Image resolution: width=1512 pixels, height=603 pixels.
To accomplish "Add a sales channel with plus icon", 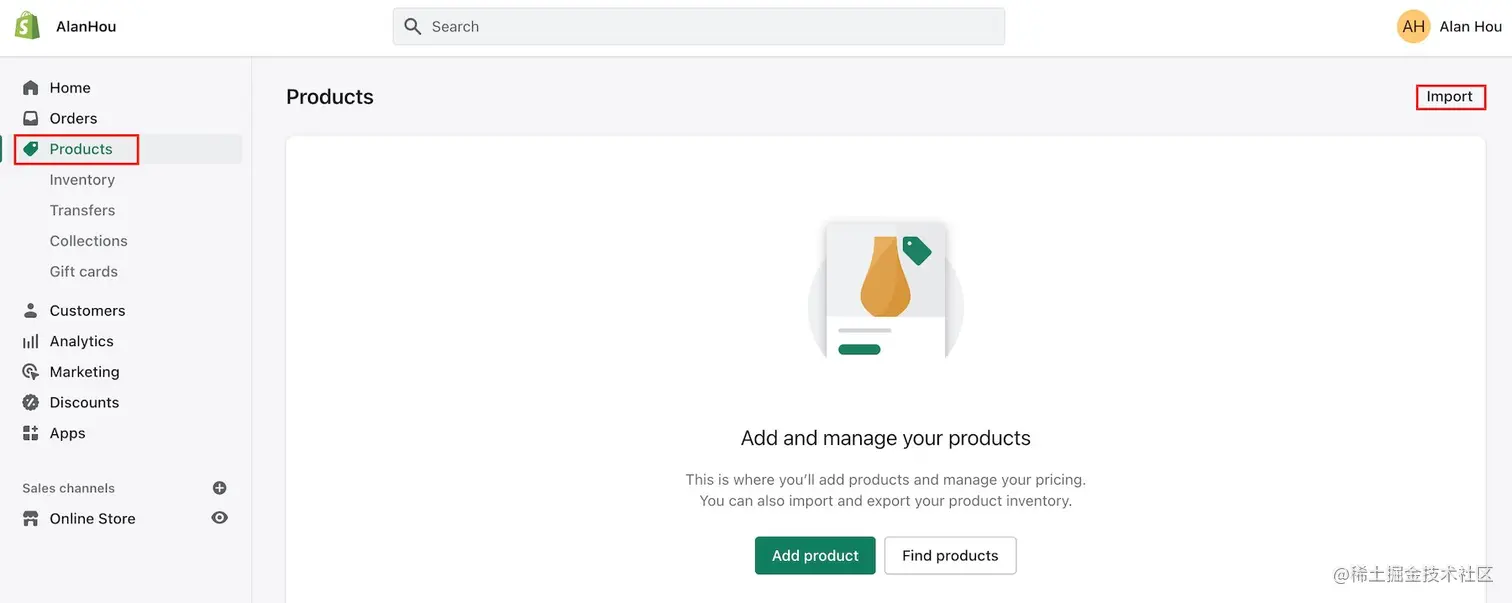I will 220,488.
